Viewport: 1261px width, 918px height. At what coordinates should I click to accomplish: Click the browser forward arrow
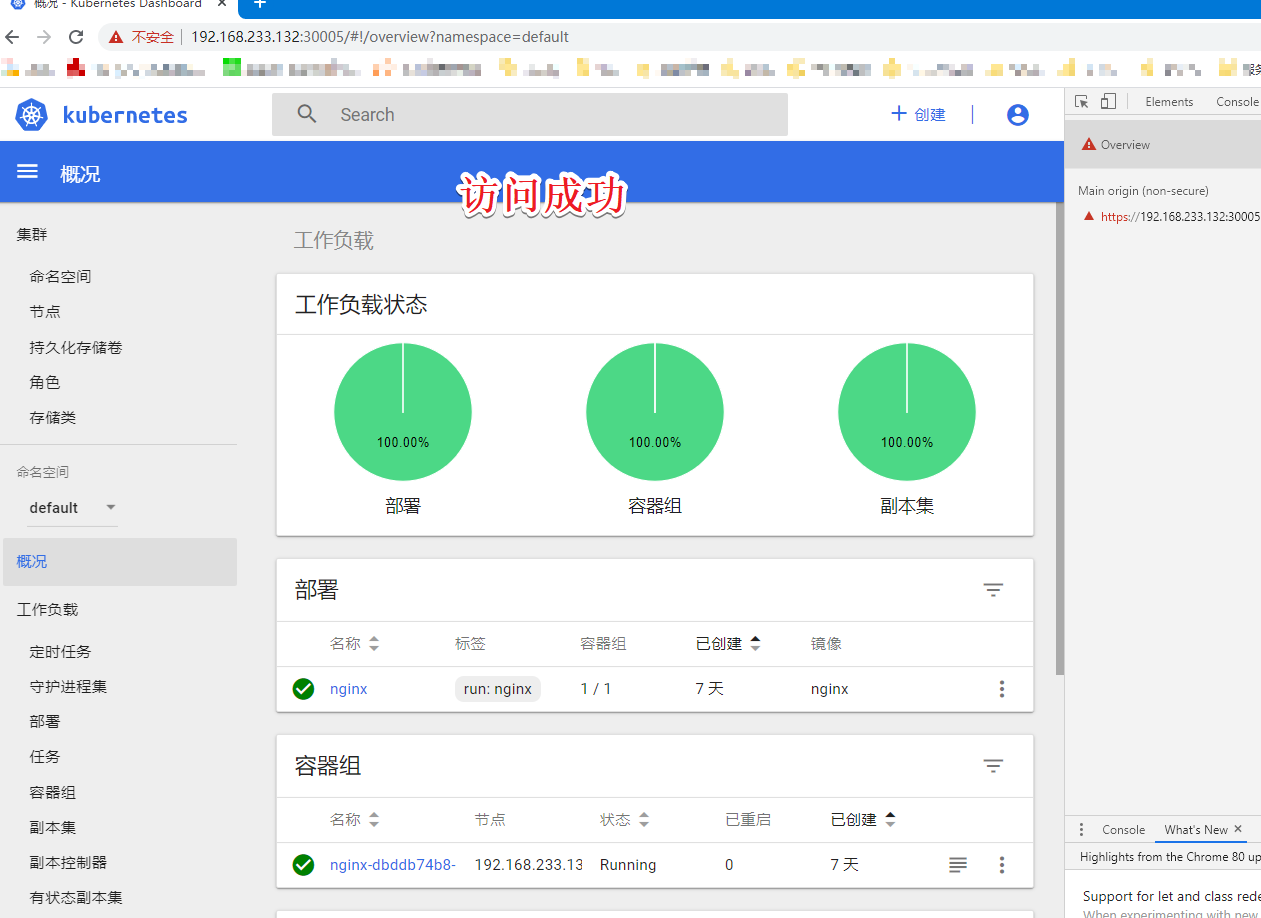click(x=44, y=37)
